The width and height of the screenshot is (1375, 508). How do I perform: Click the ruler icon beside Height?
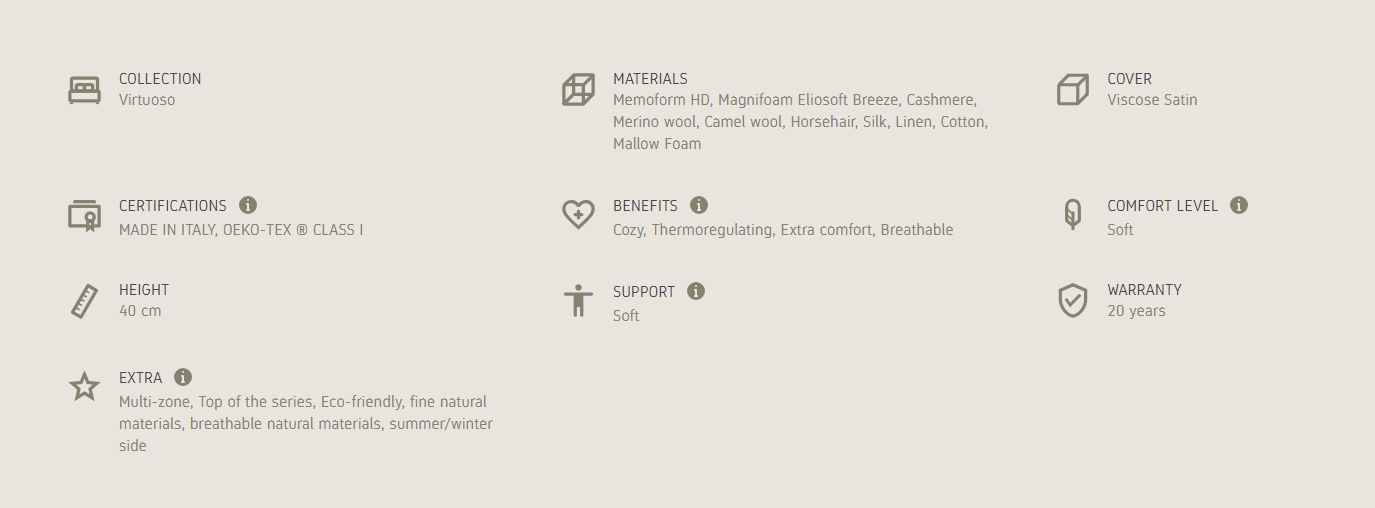pos(84,301)
